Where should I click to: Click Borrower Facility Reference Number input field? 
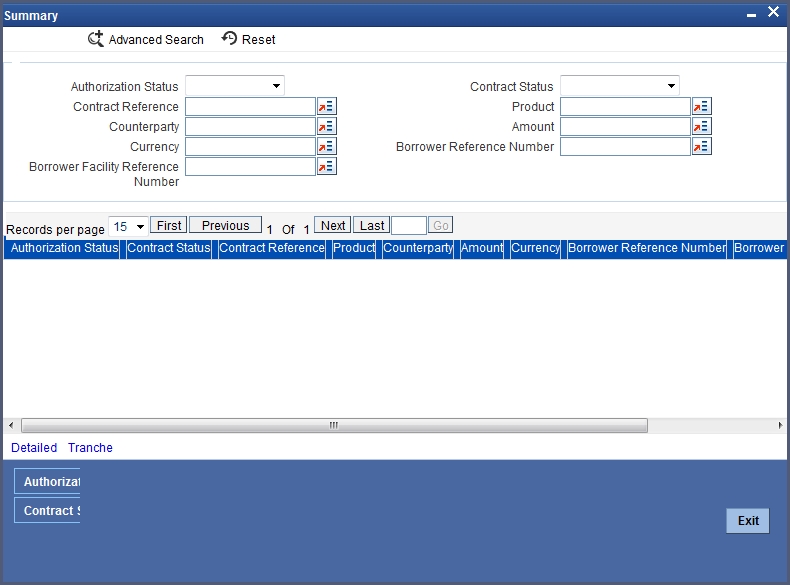(x=250, y=167)
